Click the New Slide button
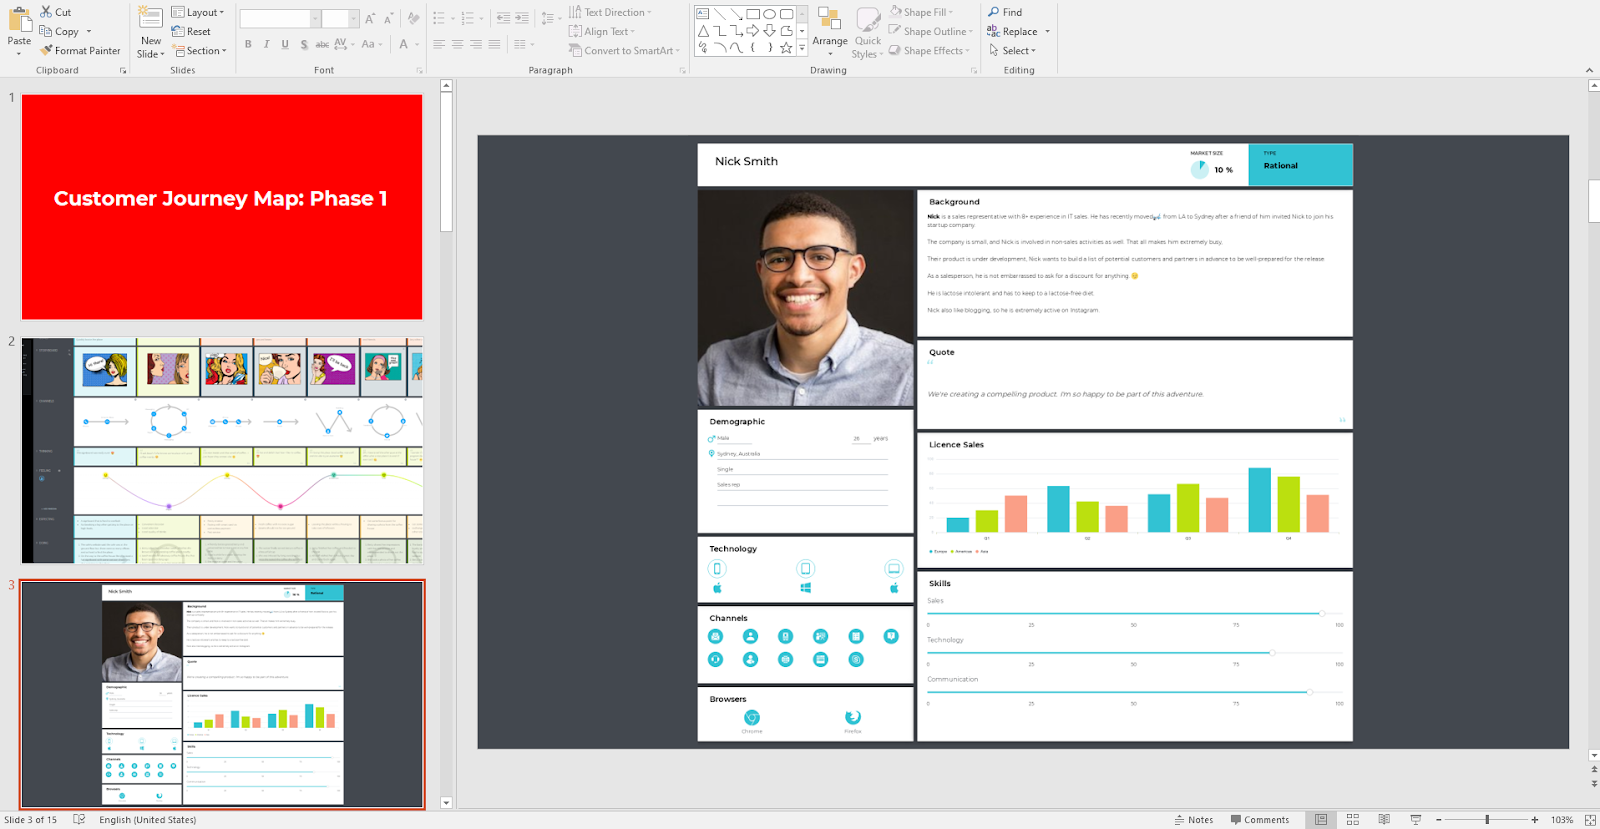This screenshot has height=829, width=1600. coord(150,19)
